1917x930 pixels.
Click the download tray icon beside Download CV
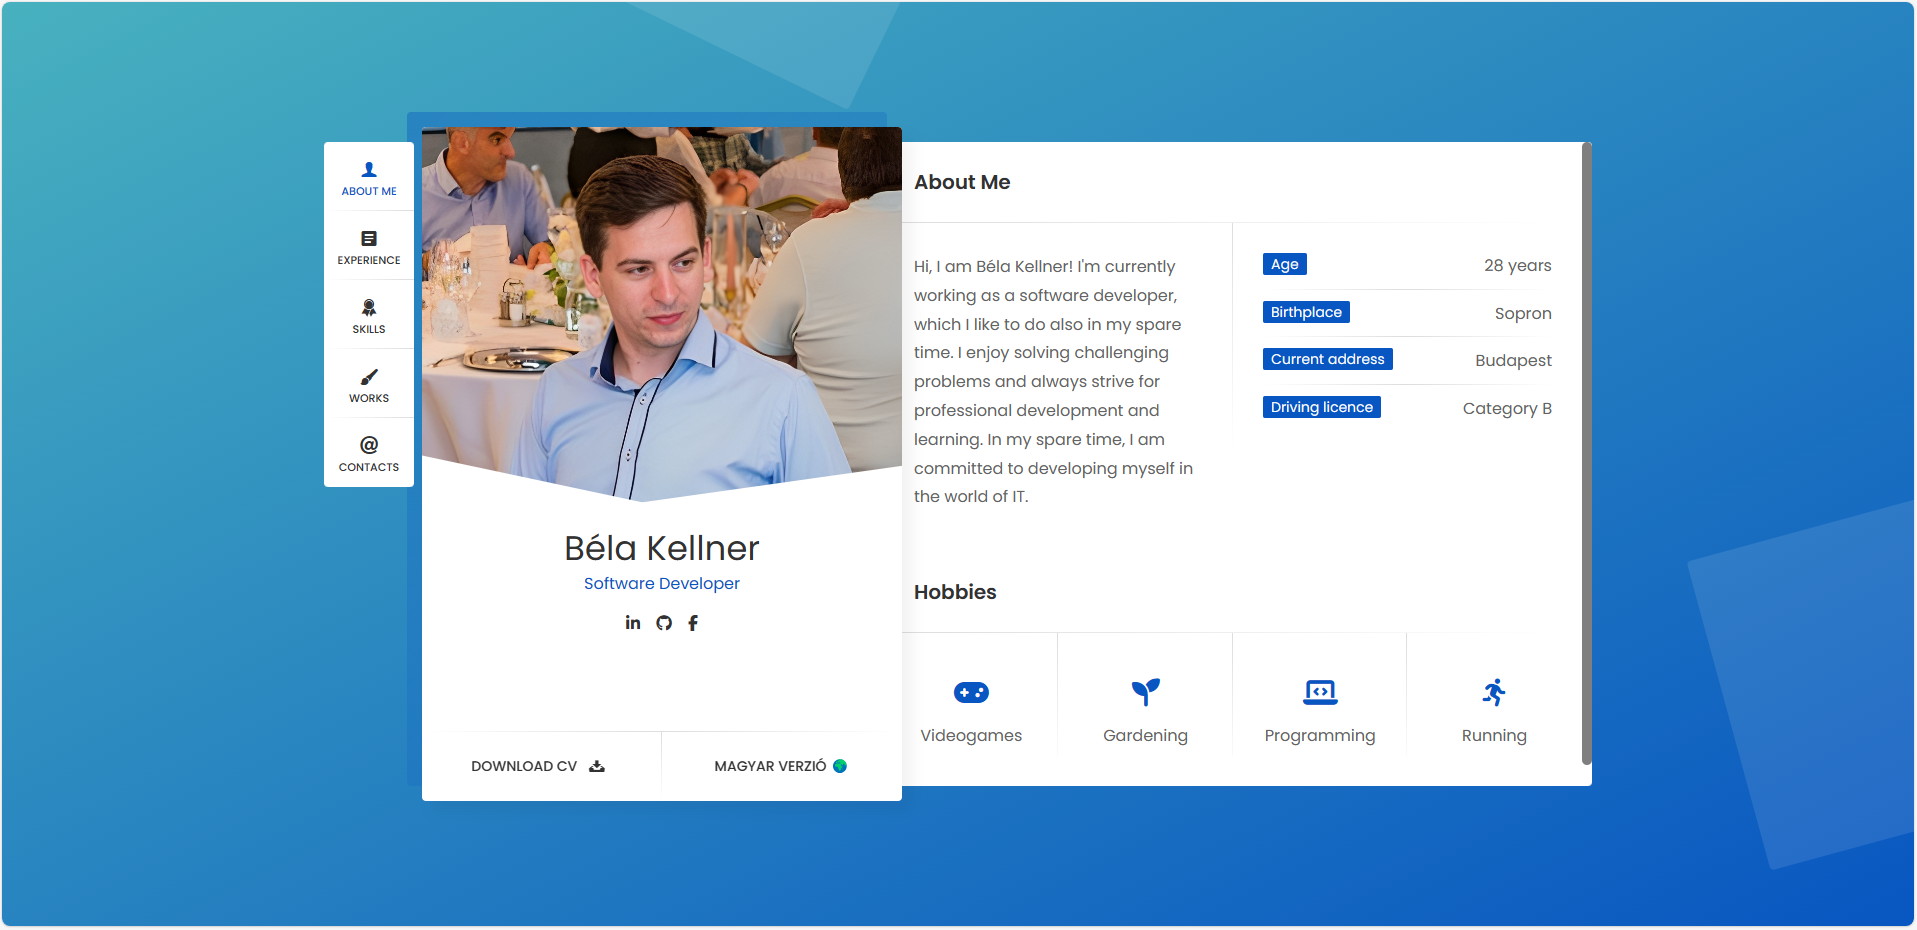[597, 766]
